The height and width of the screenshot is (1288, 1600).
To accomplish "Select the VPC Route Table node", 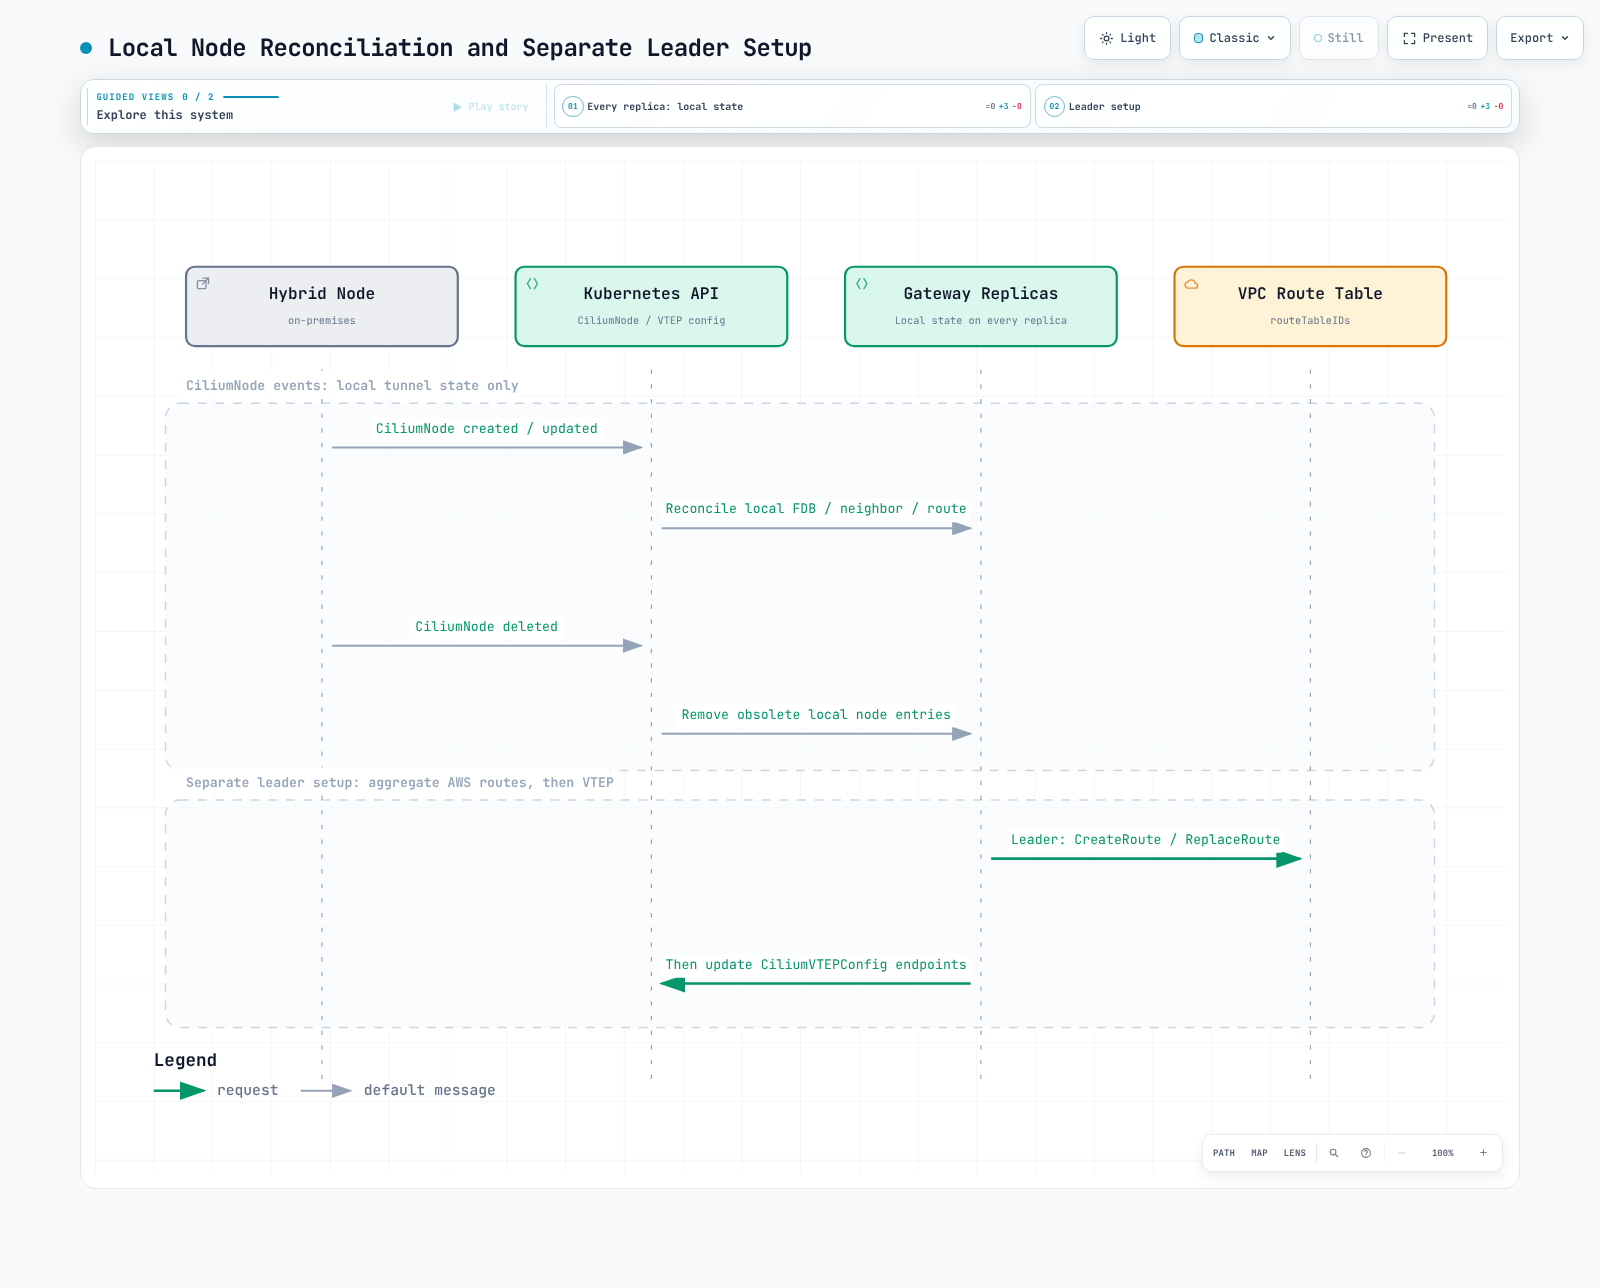I will click(x=1310, y=306).
